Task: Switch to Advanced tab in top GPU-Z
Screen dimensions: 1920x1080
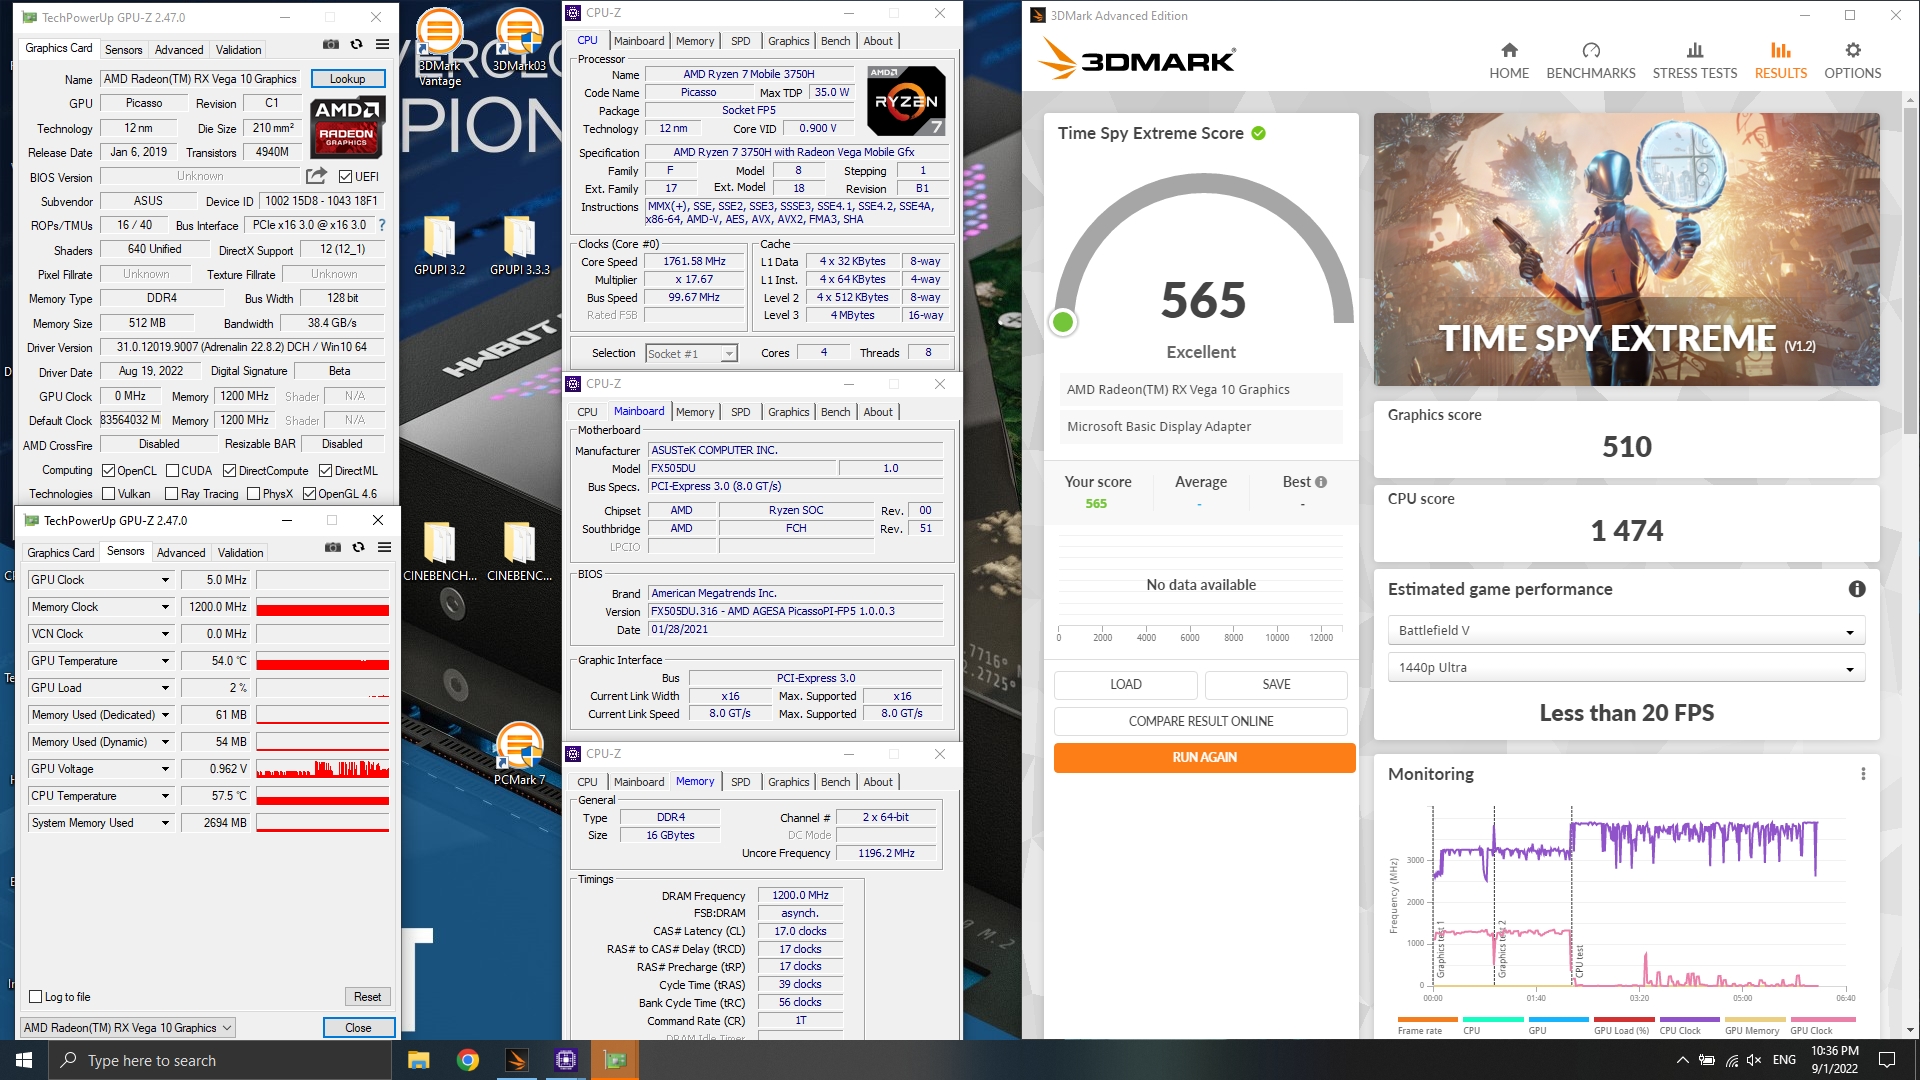Action: pos(179,50)
